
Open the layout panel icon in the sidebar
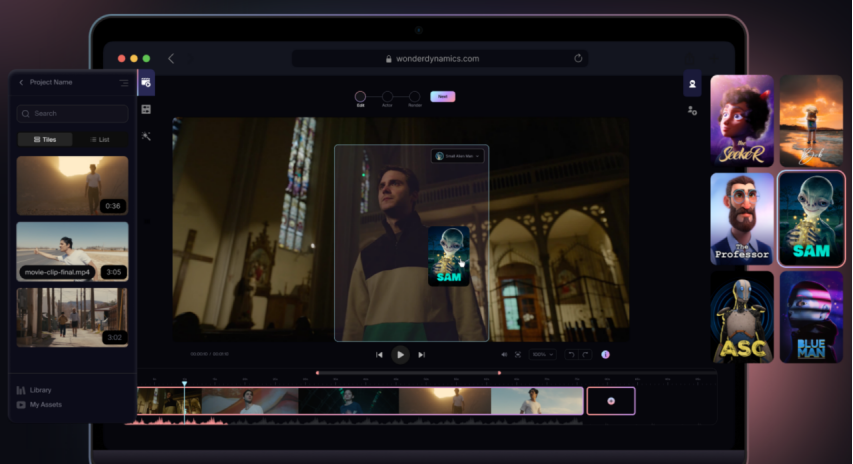(146, 109)
